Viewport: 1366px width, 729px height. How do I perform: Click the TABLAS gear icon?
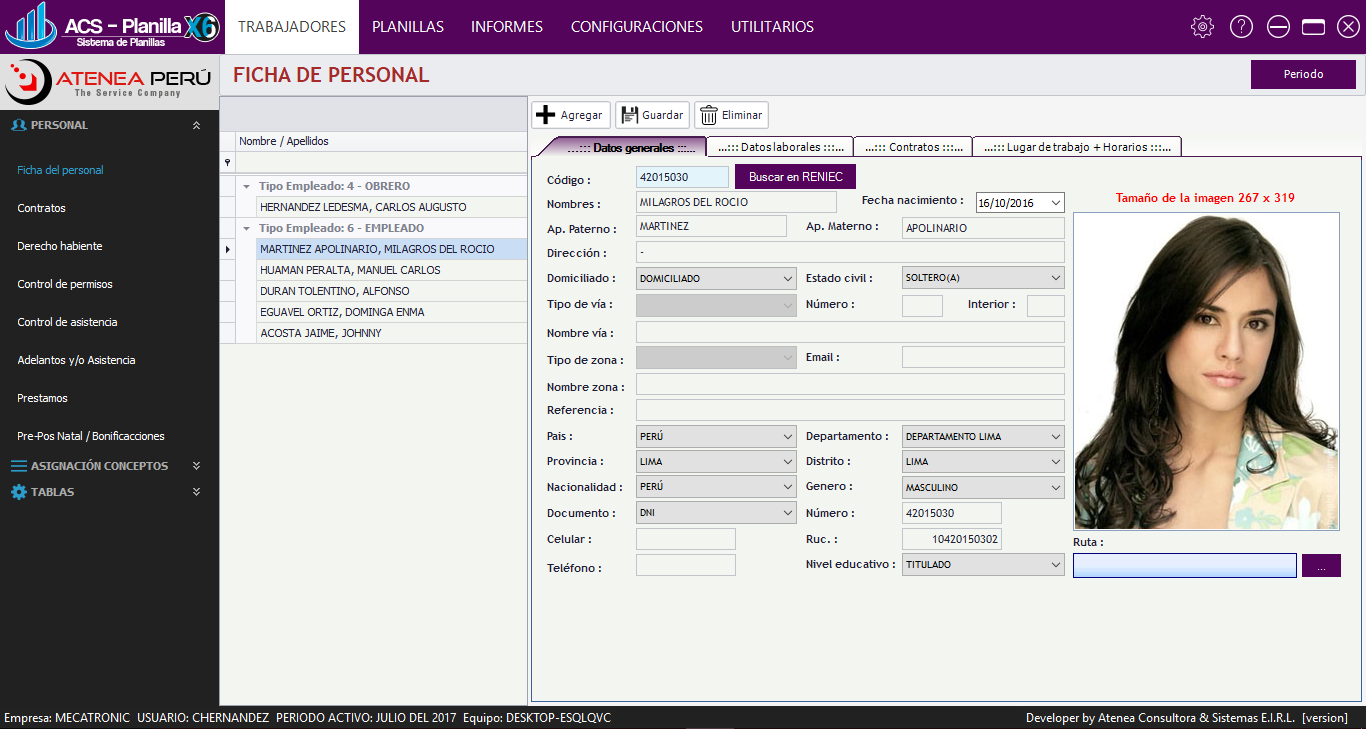[x=19, y=492]
